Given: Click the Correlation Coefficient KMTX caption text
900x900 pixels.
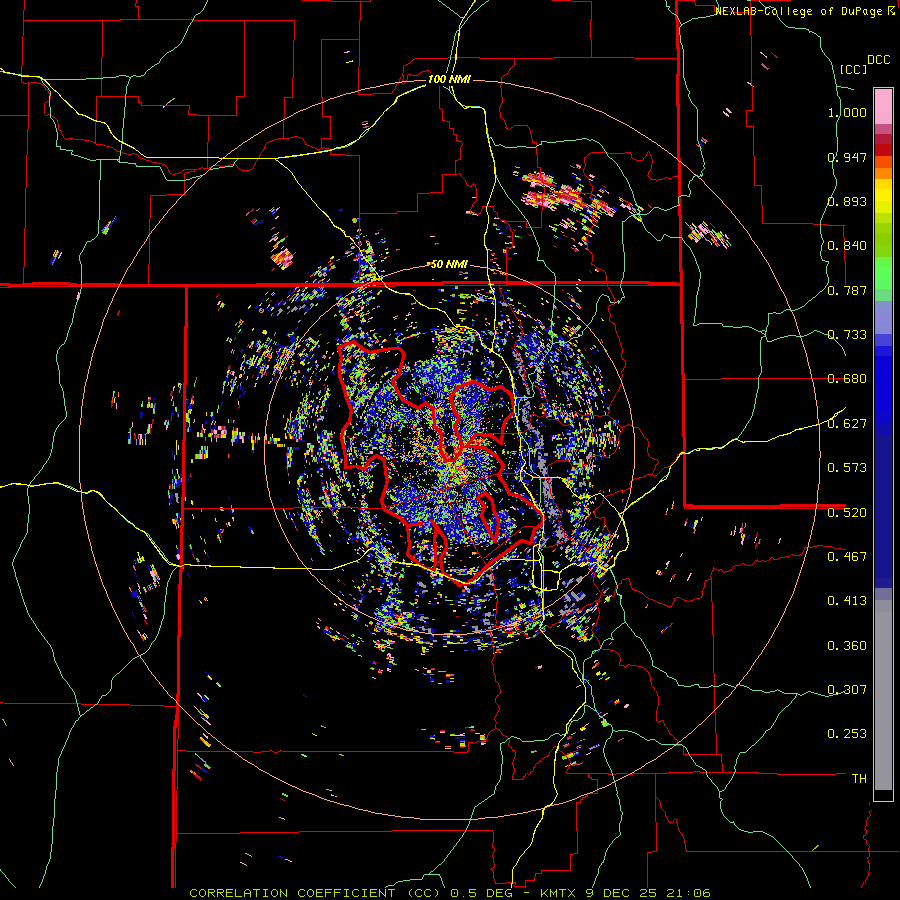Looking at the screenshot, I should click(x=450, y=893).
